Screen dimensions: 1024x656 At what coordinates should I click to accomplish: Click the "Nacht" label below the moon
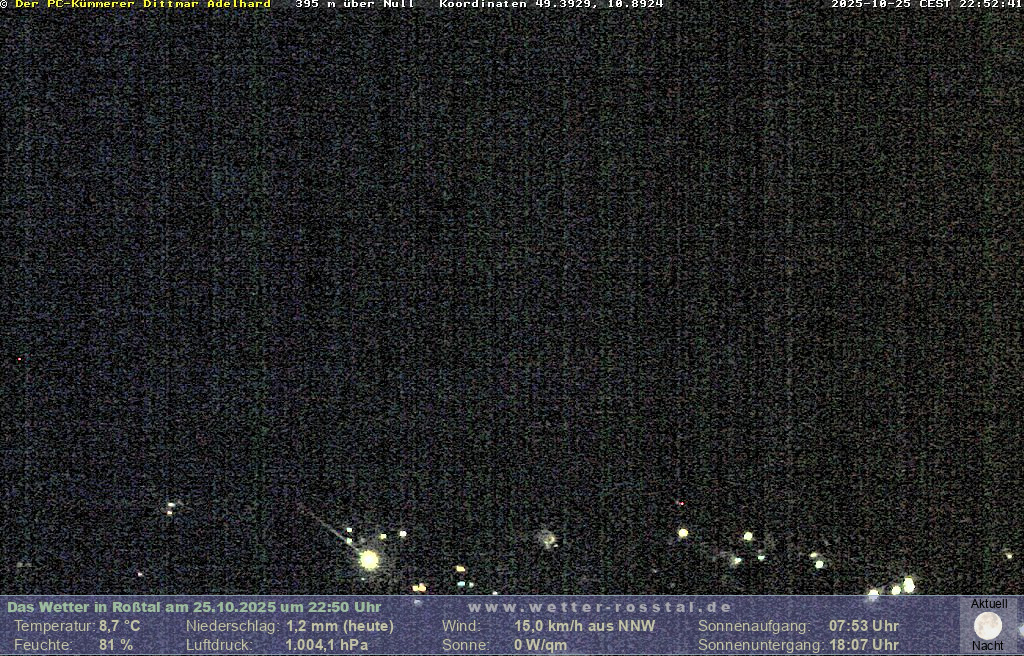click(988, 646)
